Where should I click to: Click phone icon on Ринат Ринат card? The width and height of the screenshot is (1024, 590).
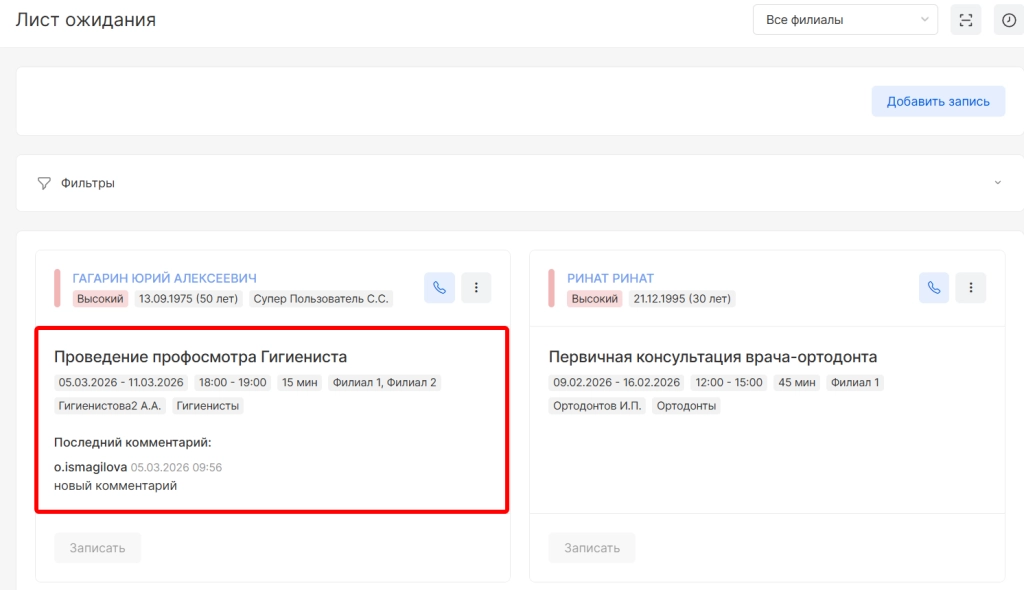click(934, 288)
